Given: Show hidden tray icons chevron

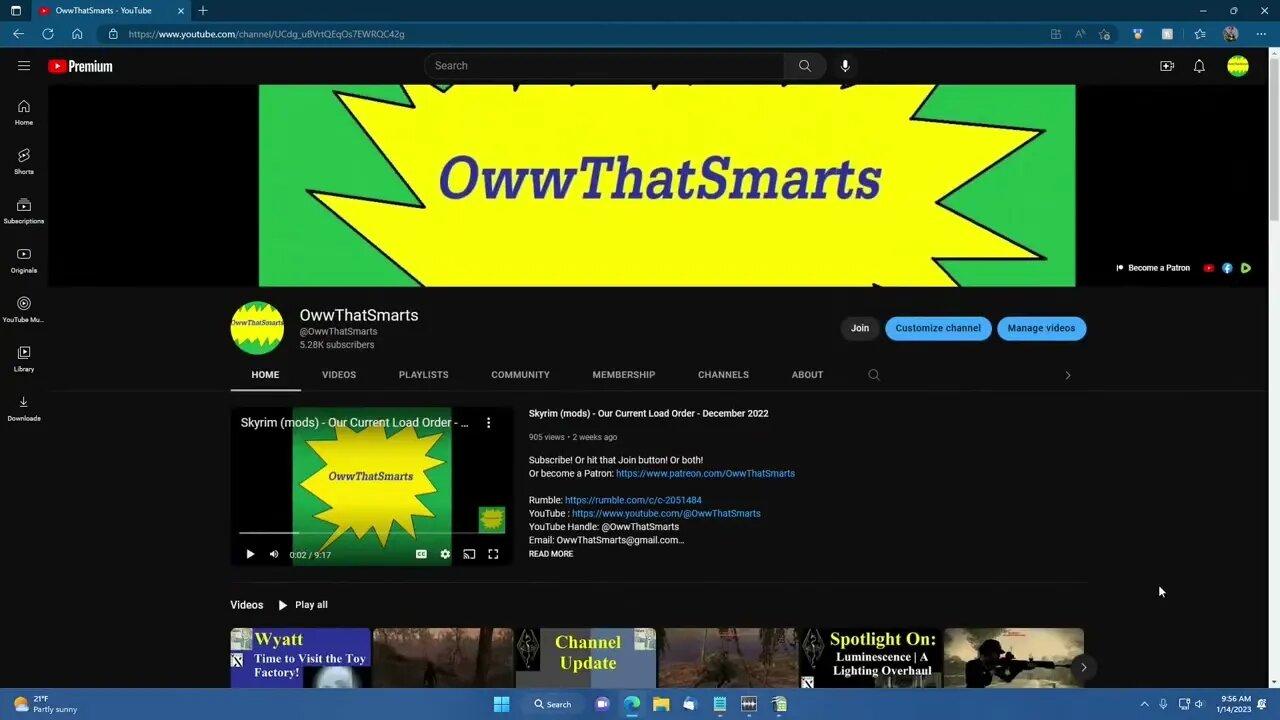Looking at the screenshot, I should (1144, 704).
